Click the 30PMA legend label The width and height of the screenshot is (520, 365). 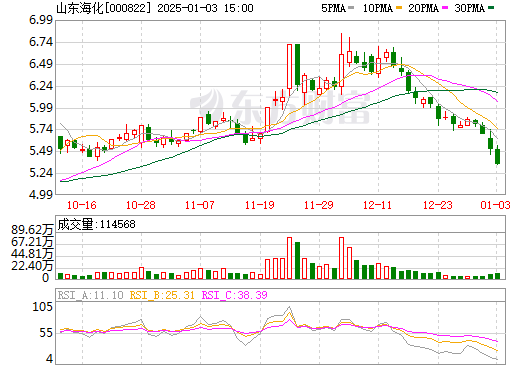(x=469, y=8)
